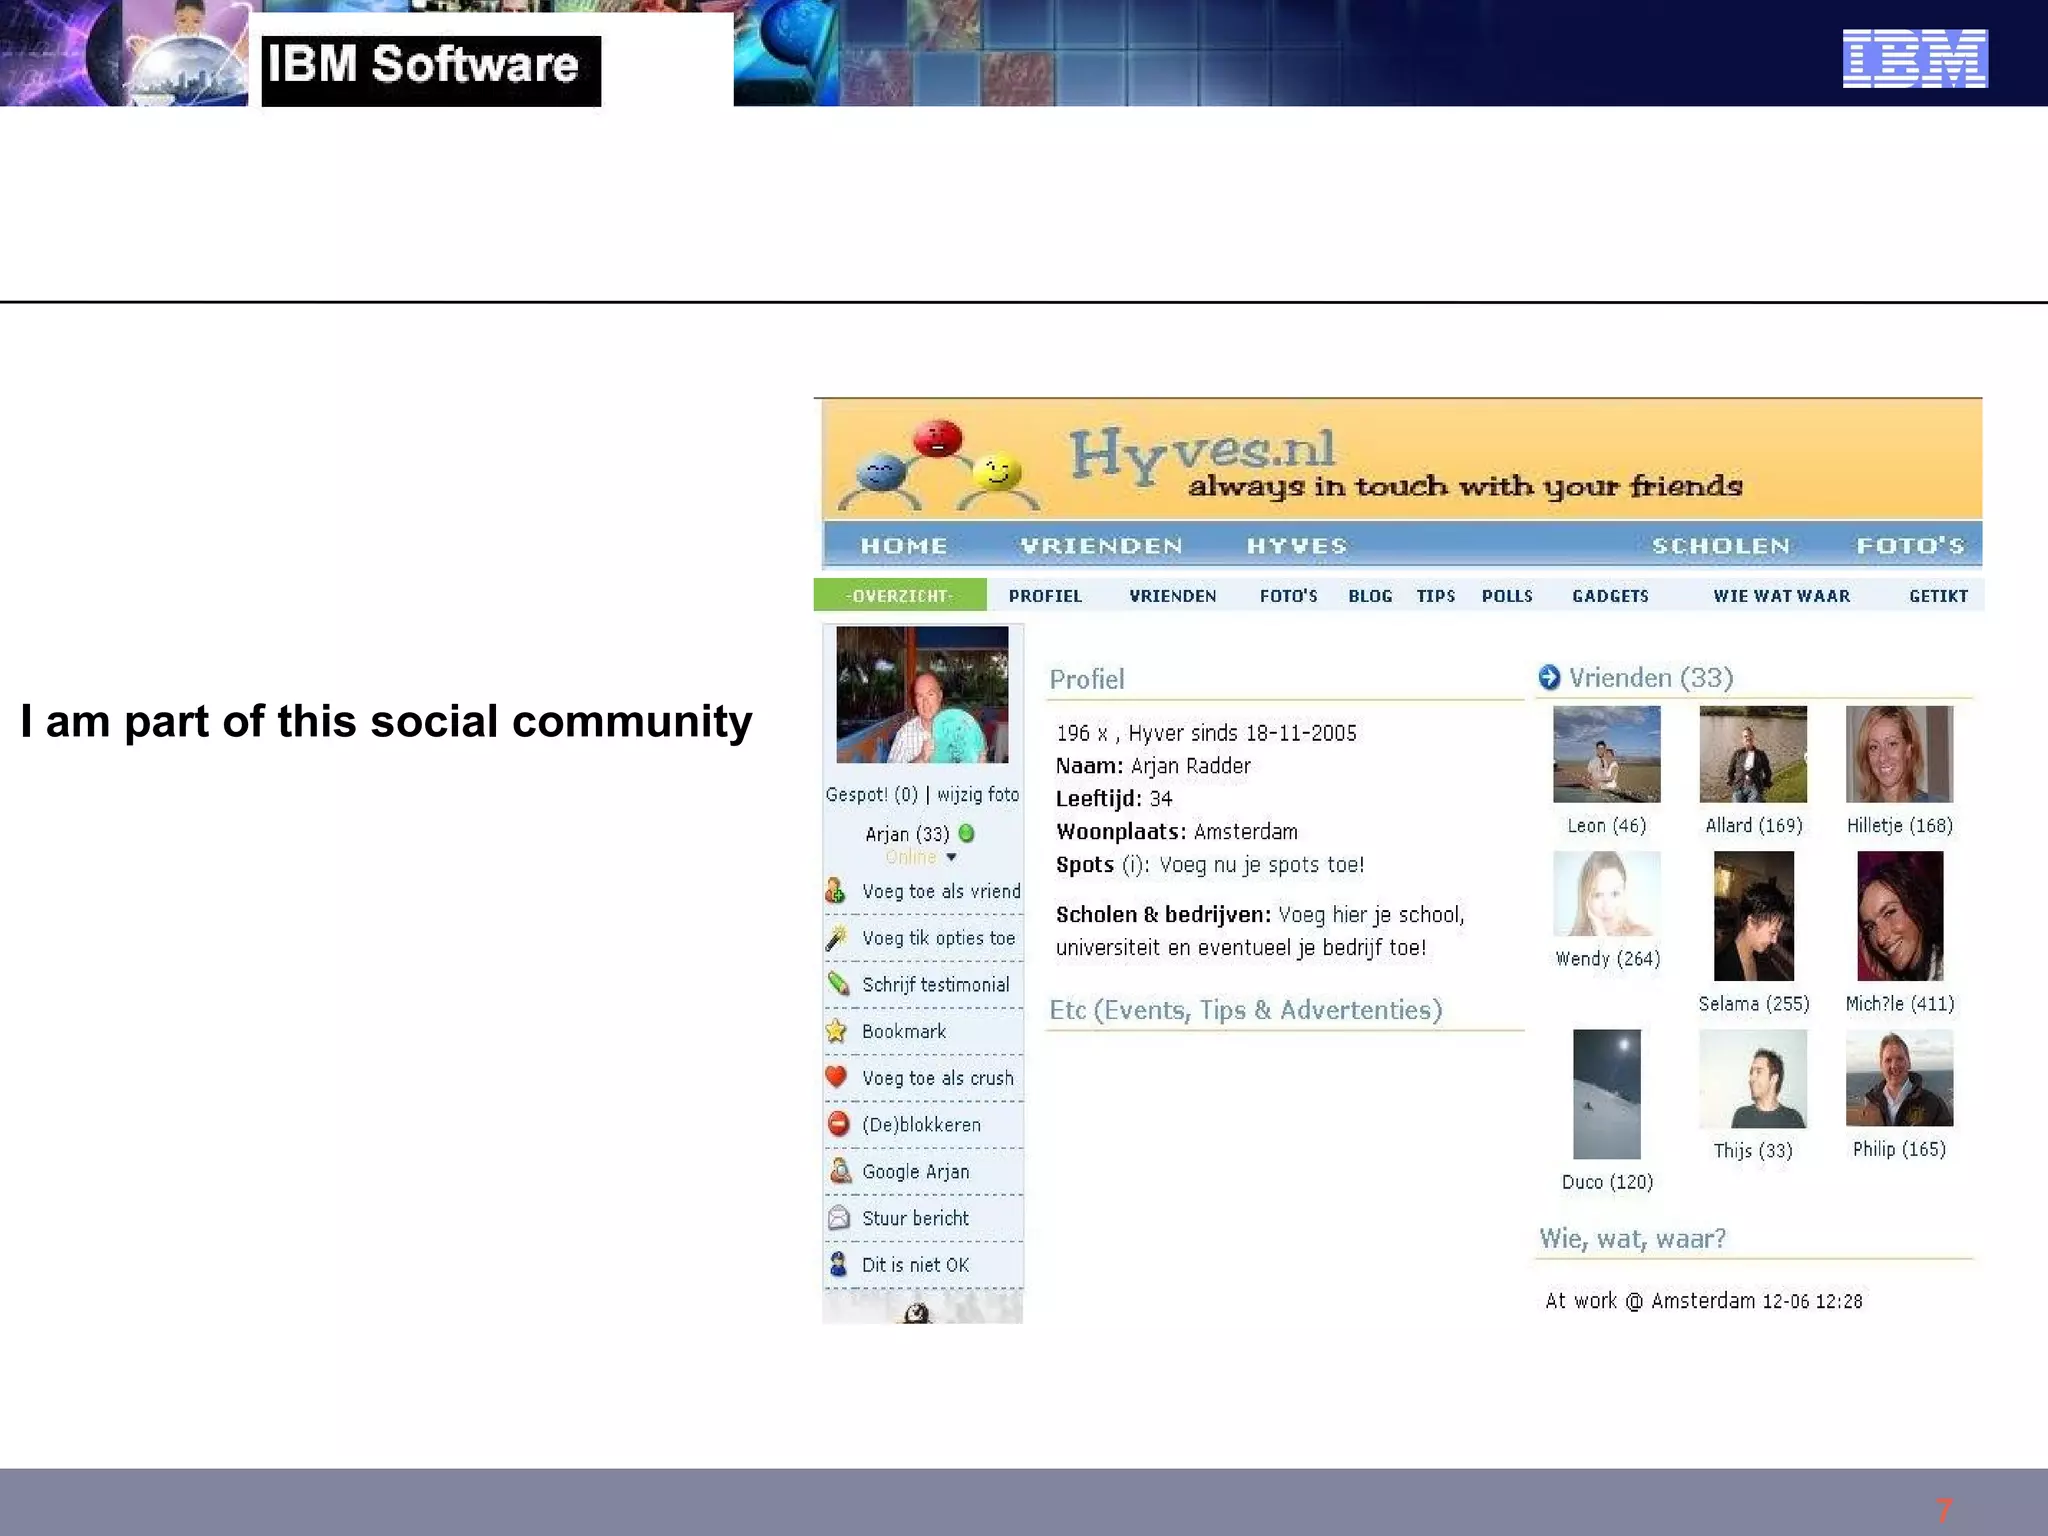Open friend Allard (169) thumbnail
This screenshot has height=1536, width=2048.
point(1753,754)
